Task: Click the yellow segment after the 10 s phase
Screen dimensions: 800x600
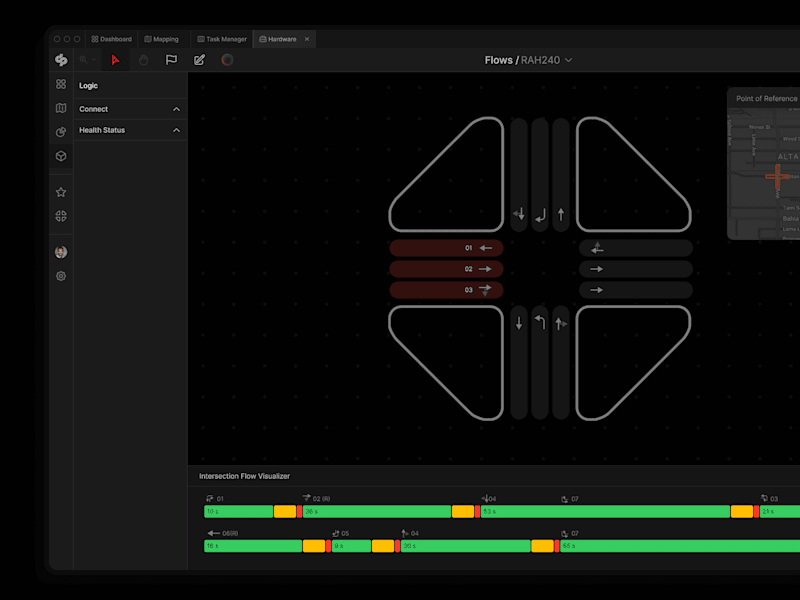Action: [285, 511]
